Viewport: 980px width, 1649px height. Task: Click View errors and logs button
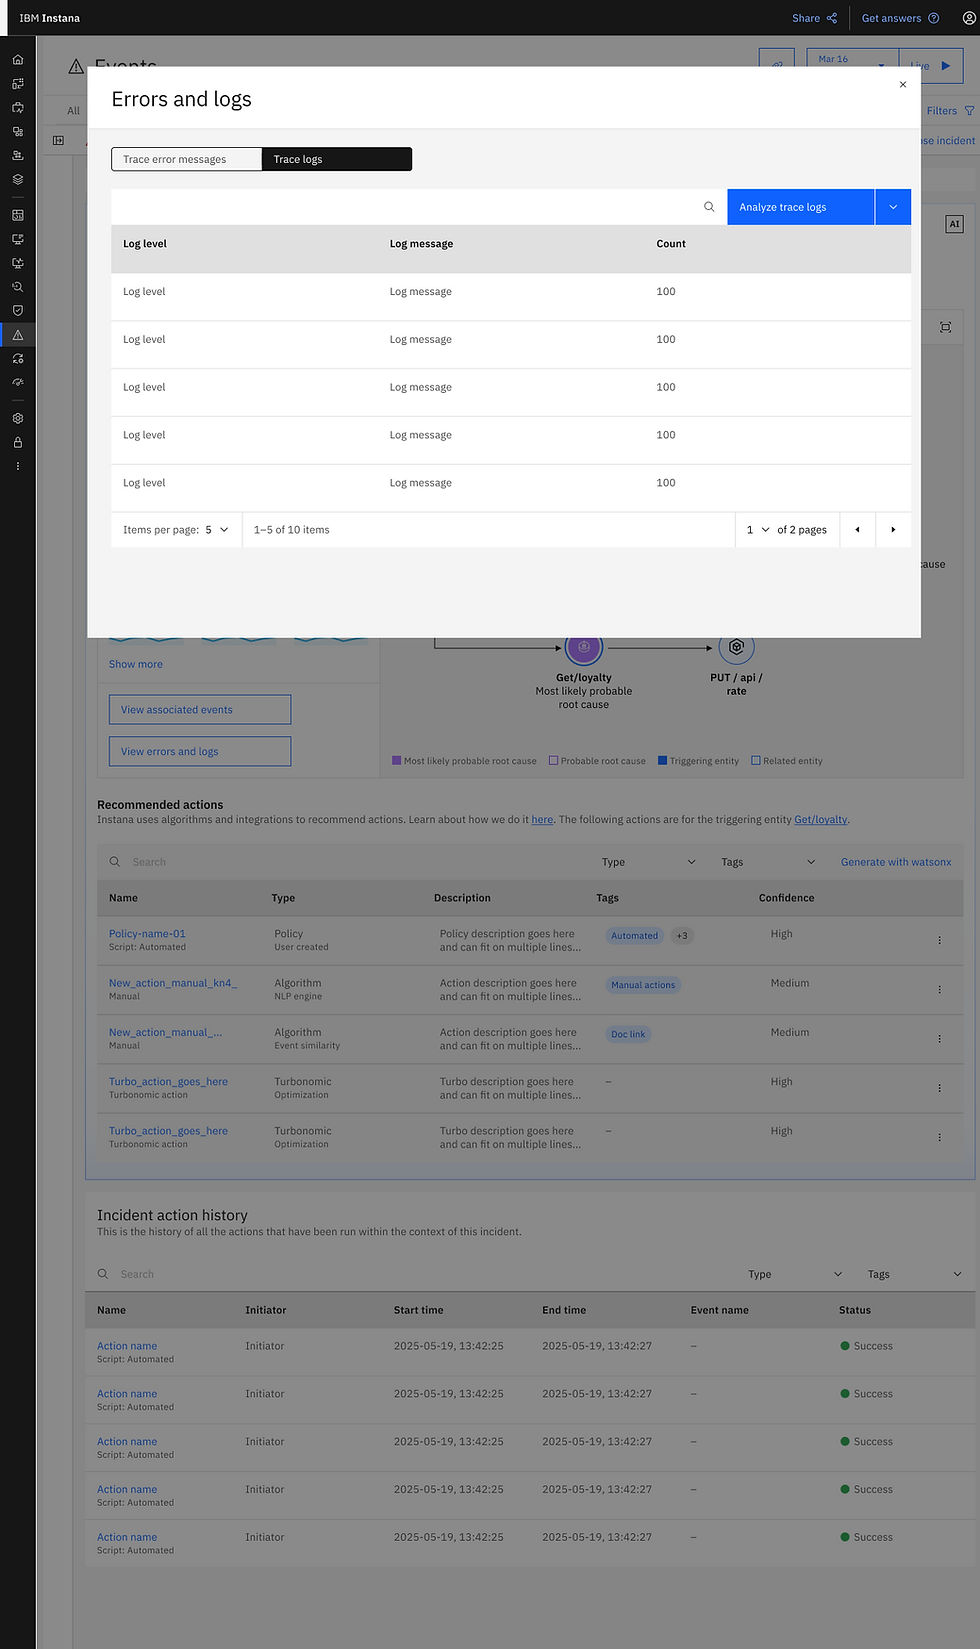[x=200, y=752]
